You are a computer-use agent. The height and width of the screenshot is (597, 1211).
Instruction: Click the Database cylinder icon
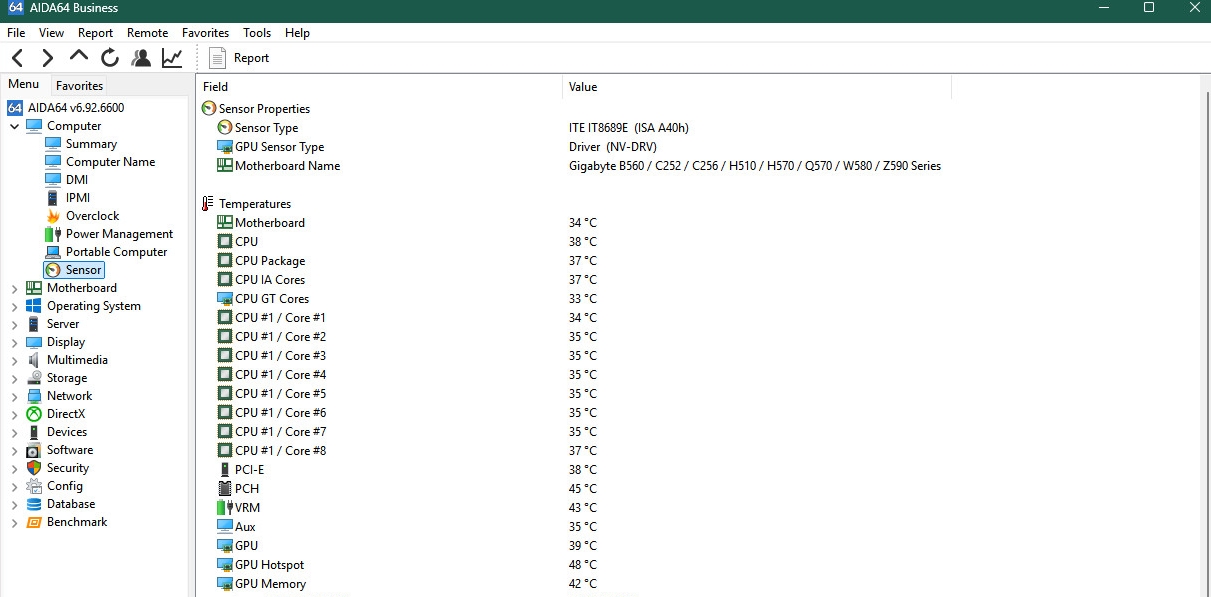[34, 504]
